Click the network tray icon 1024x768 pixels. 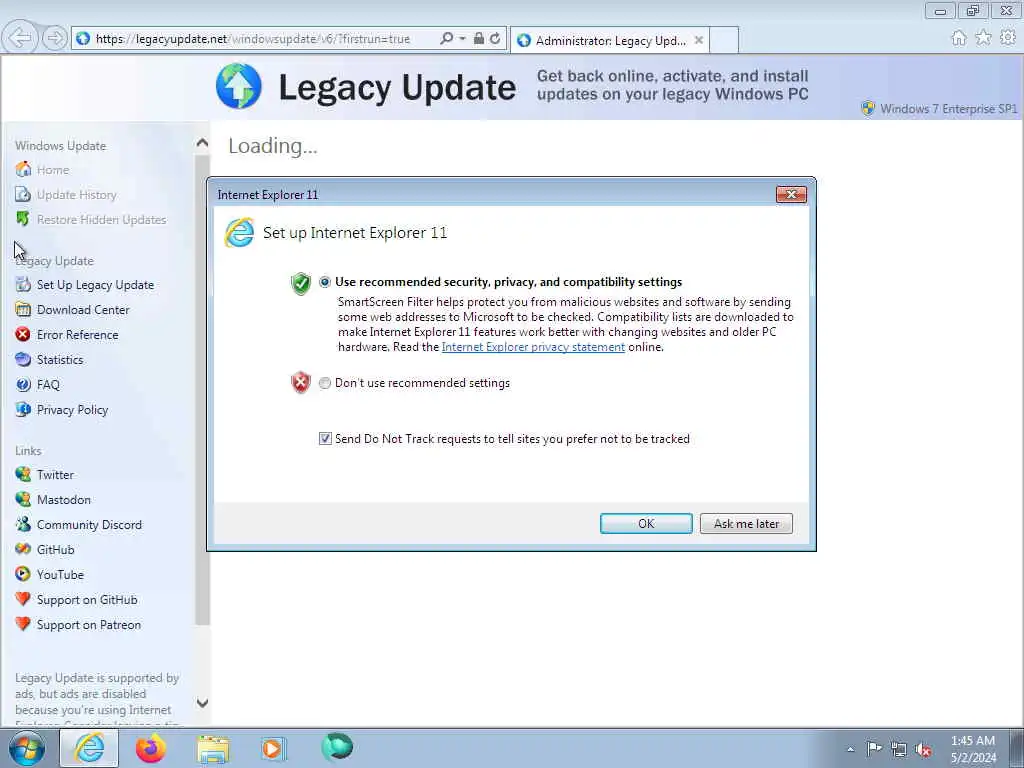coord(899,749)
